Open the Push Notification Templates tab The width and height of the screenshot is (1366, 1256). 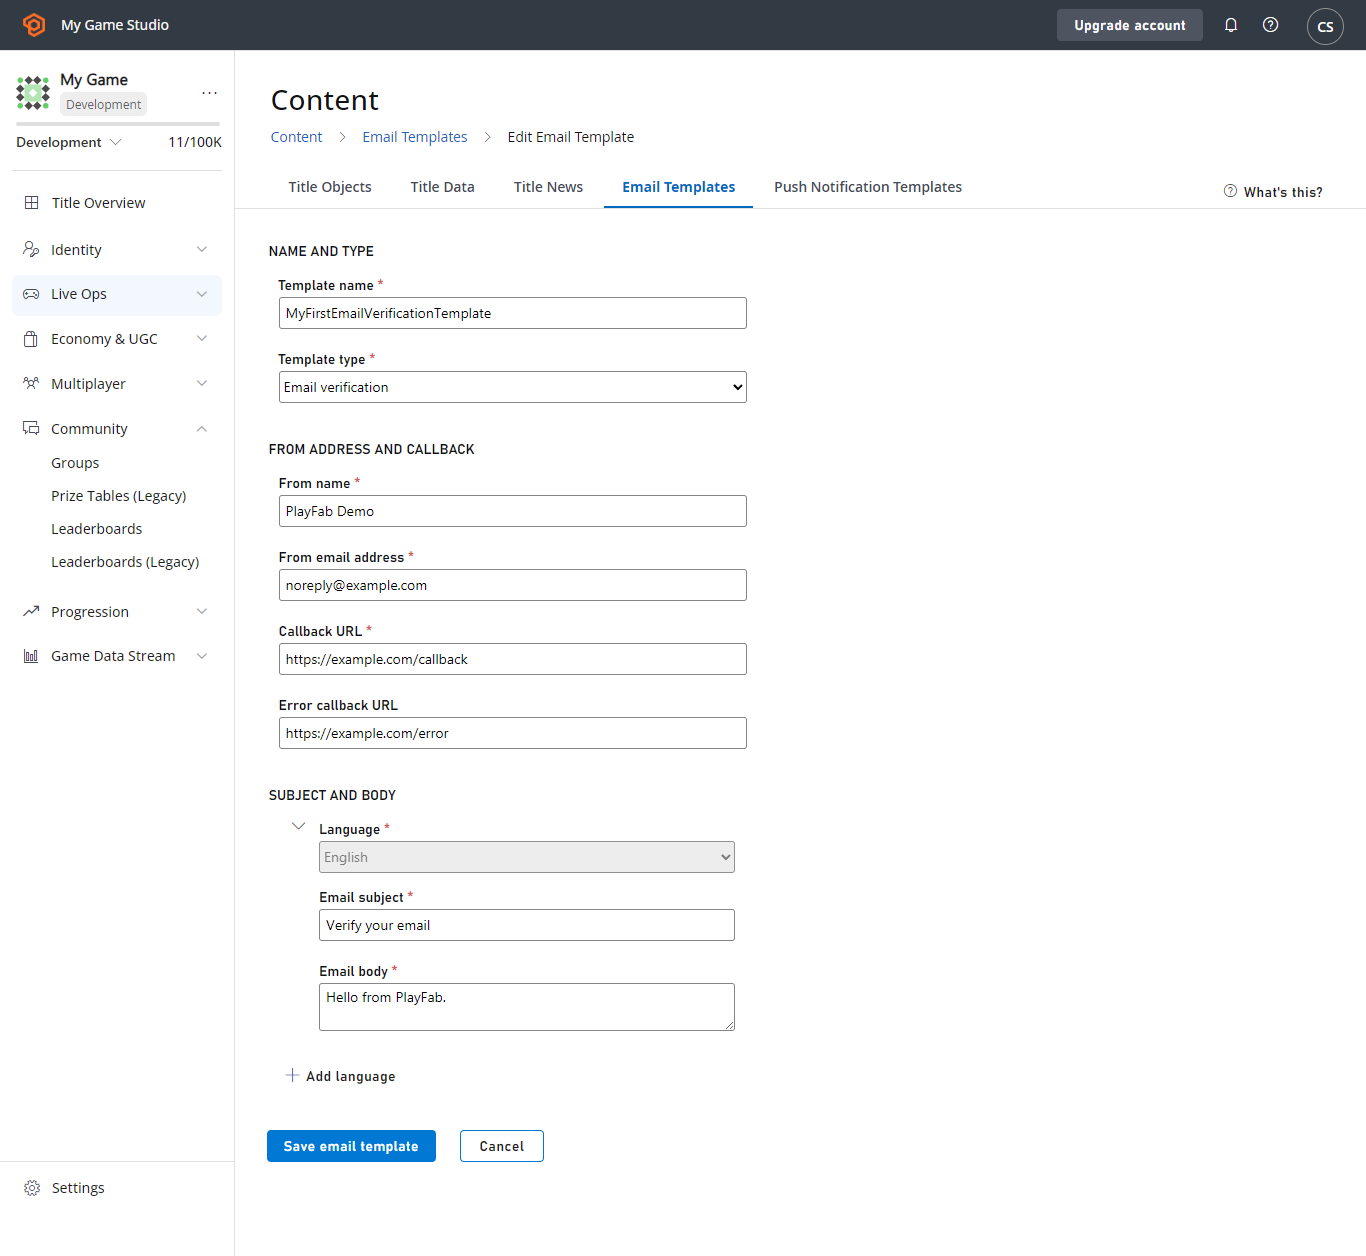tap(868, 187)
